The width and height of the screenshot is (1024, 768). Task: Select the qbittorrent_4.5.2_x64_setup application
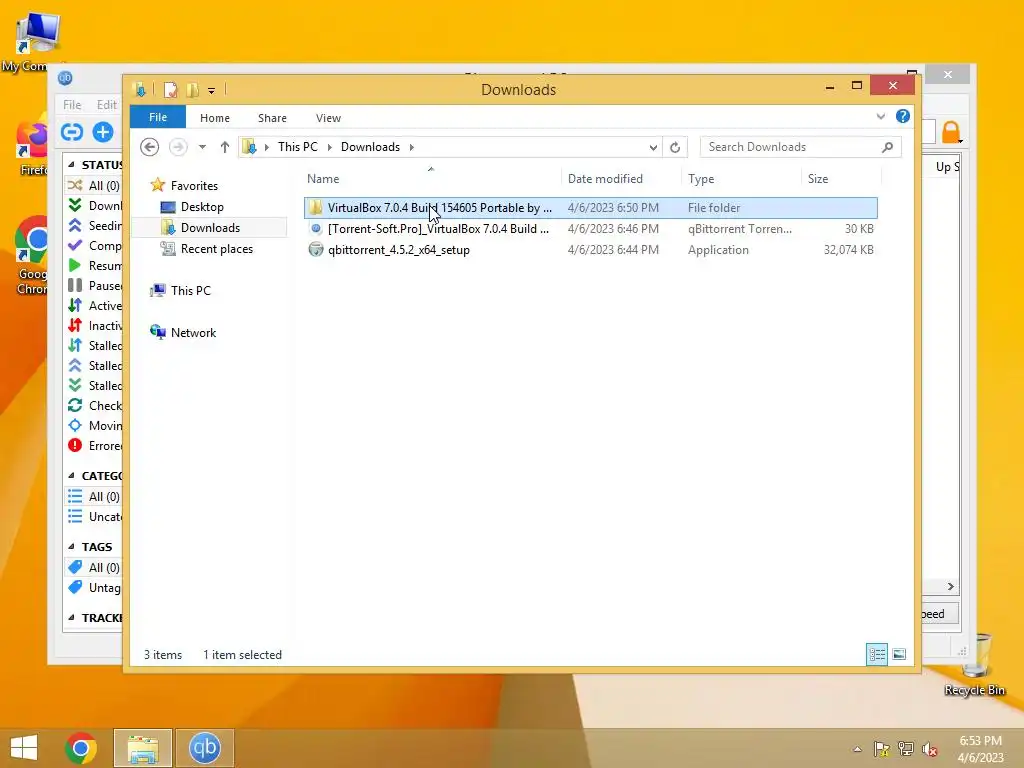coord(590,249)
